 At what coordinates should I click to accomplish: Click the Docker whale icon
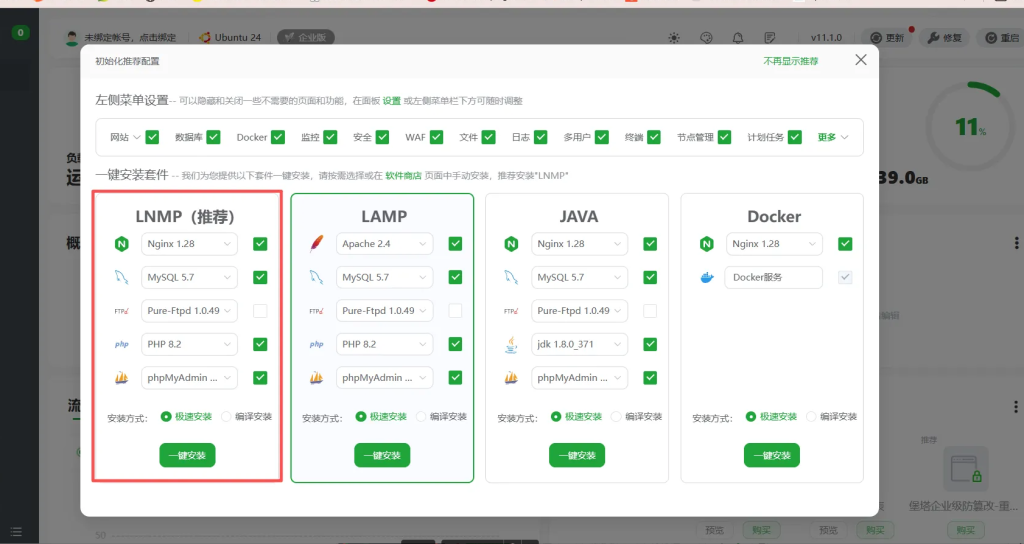coord(707,278)
